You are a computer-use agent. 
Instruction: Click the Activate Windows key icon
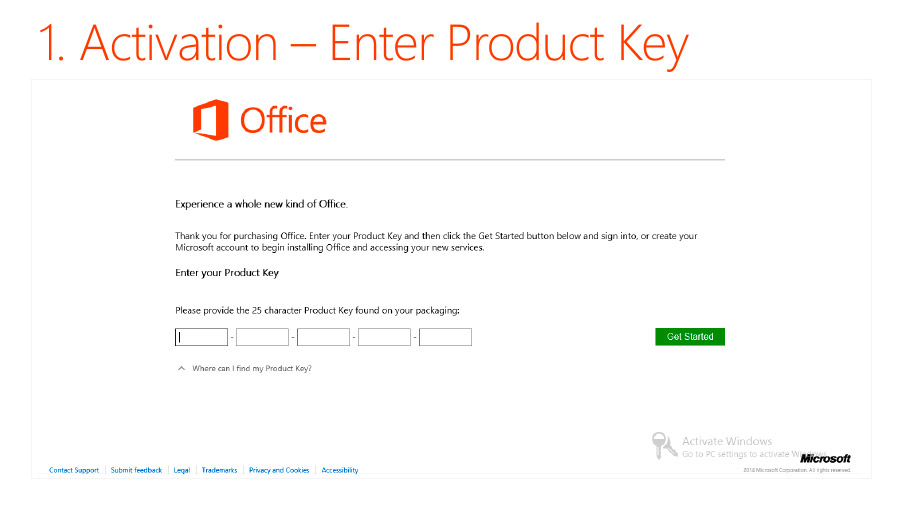(664, 446)
